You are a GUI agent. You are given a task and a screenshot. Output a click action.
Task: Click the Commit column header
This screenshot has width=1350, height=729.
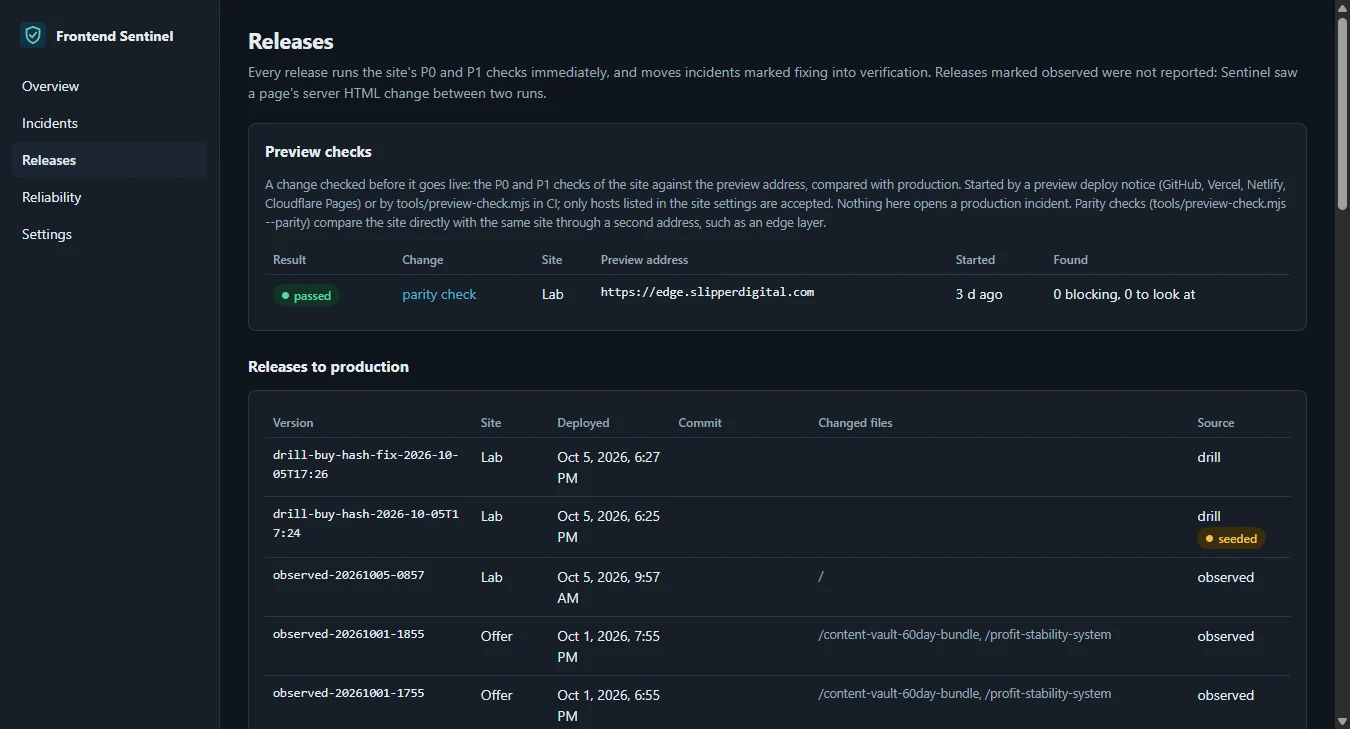(x=700, y=423)
